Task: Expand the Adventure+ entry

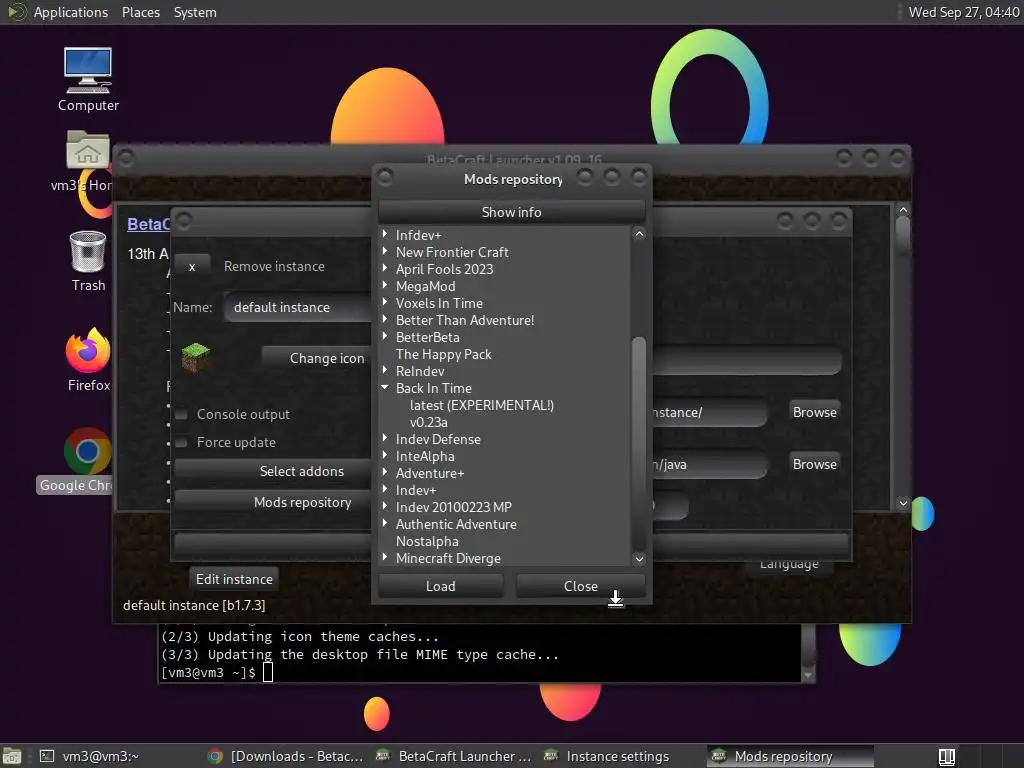Action: 385,472
